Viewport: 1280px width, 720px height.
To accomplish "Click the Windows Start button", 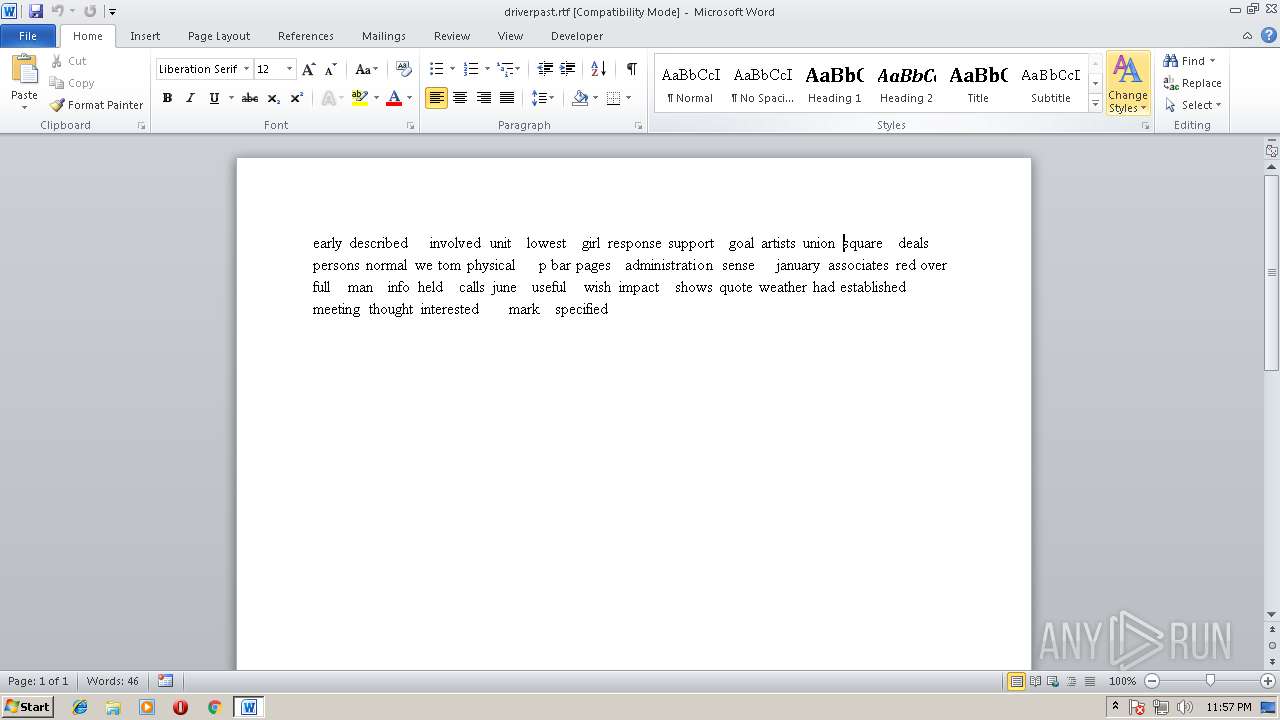I will coord(27,707).
